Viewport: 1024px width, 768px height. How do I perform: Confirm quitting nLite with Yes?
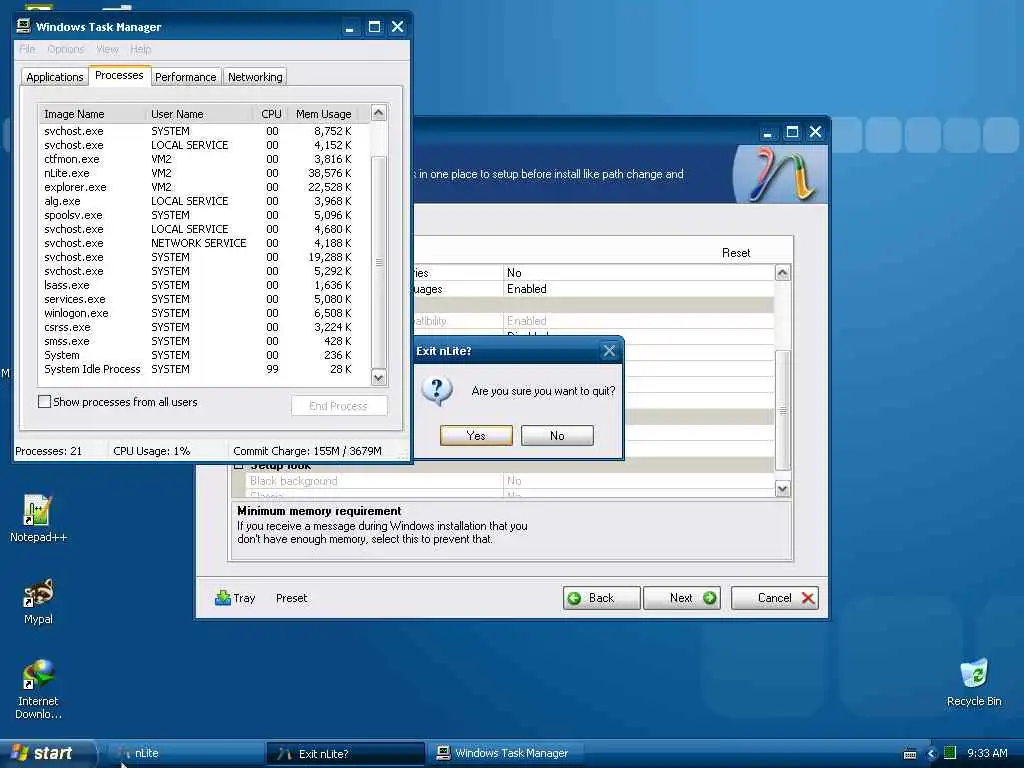[x=476, y=436]
